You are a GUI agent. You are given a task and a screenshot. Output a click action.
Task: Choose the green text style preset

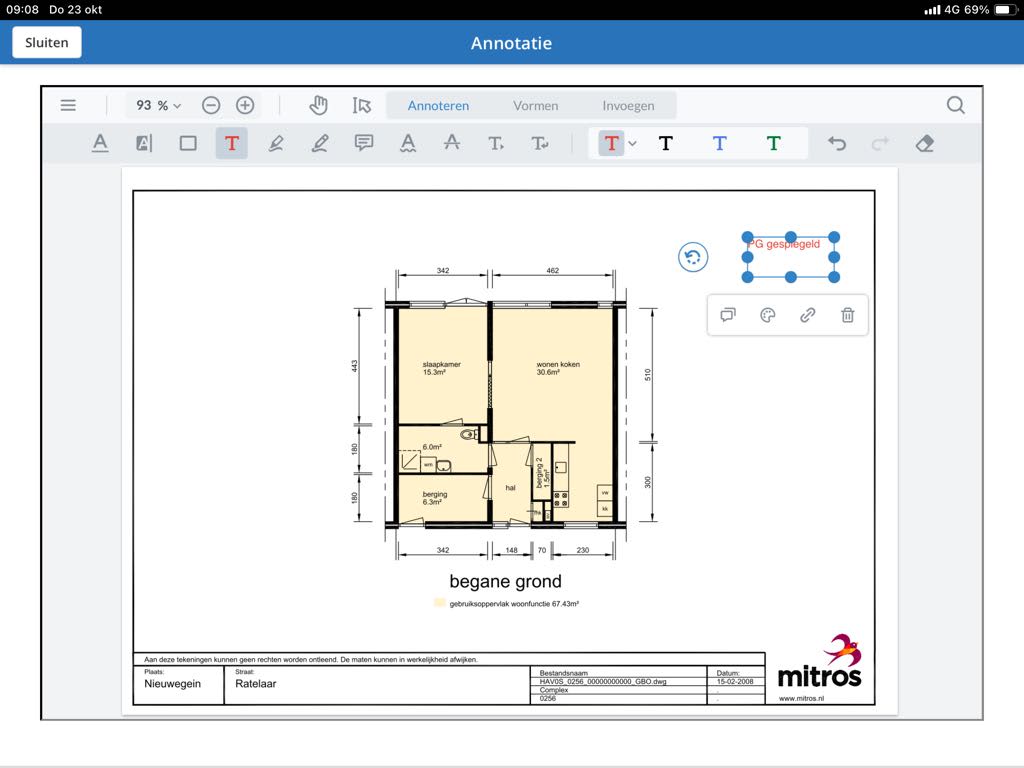(x=773, y=143)
